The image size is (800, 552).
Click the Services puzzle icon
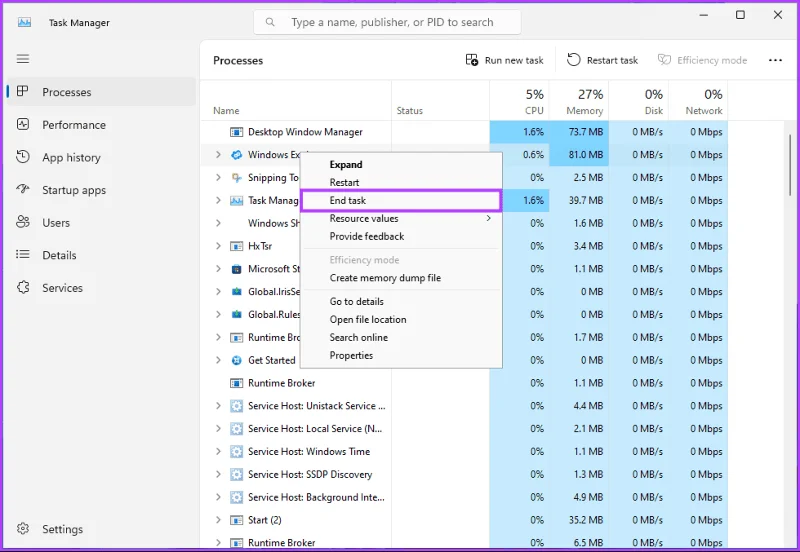23,287
